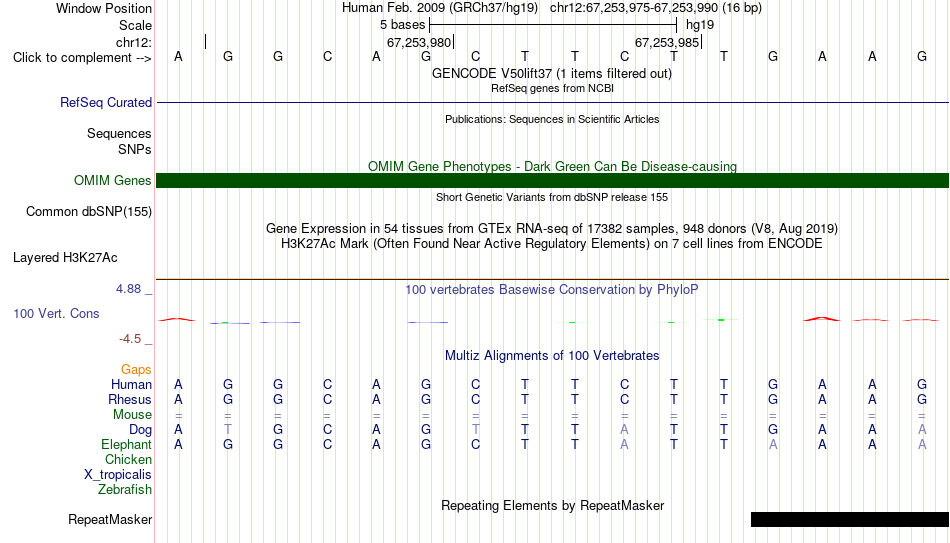950x543 pixels.
Task: Click 'Publications: Sequences in Scientific Articles' title
Action: click(552, 119)
